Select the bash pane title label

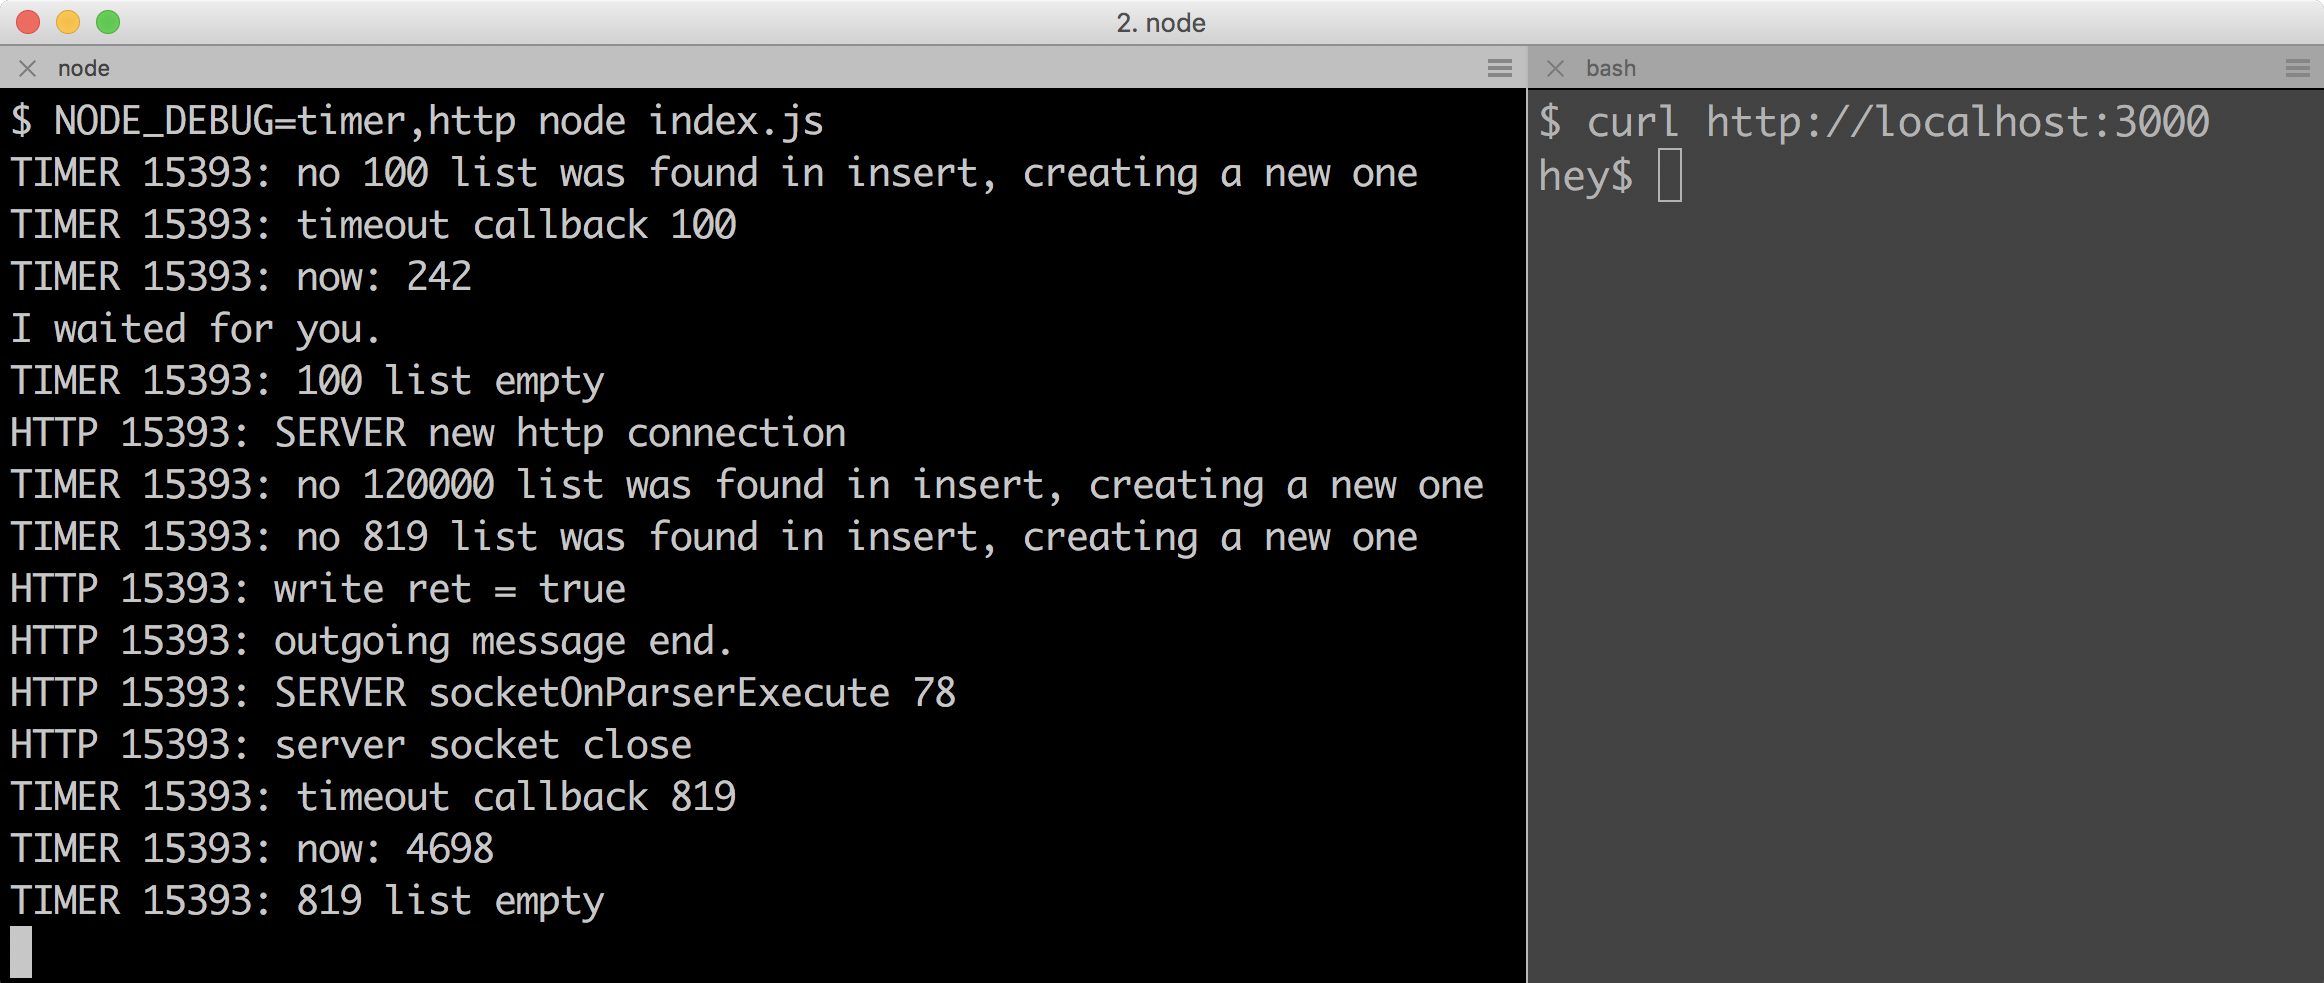[x=1610, y=68]
